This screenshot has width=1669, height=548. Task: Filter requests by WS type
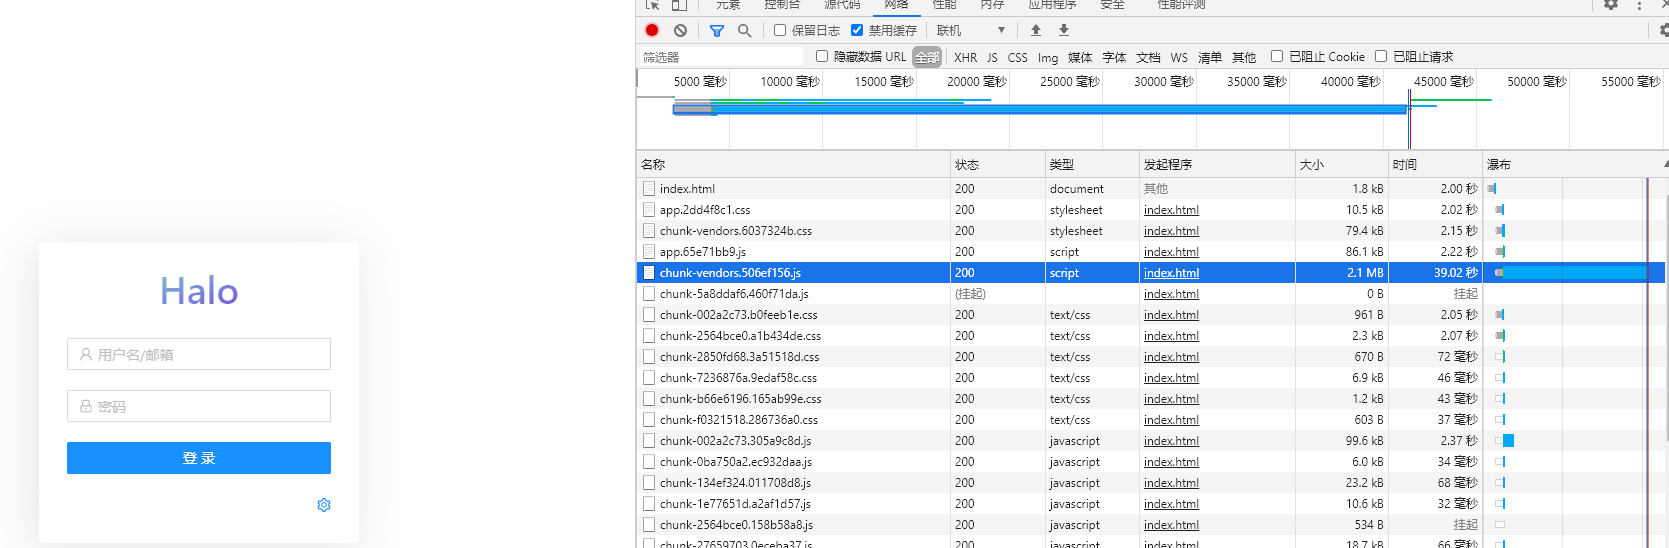tap(1179, 57)
